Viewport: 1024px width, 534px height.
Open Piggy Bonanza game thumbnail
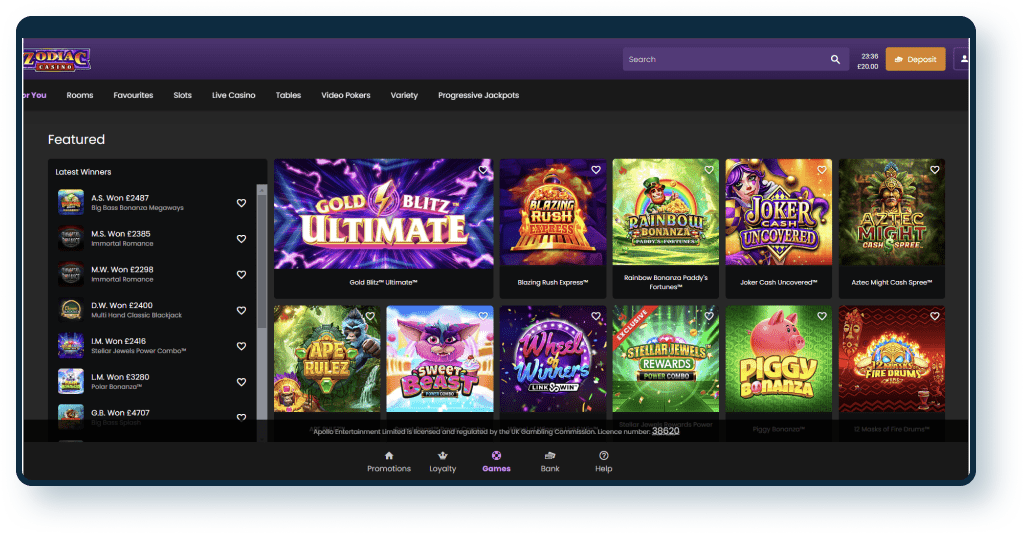click(778, 358)
